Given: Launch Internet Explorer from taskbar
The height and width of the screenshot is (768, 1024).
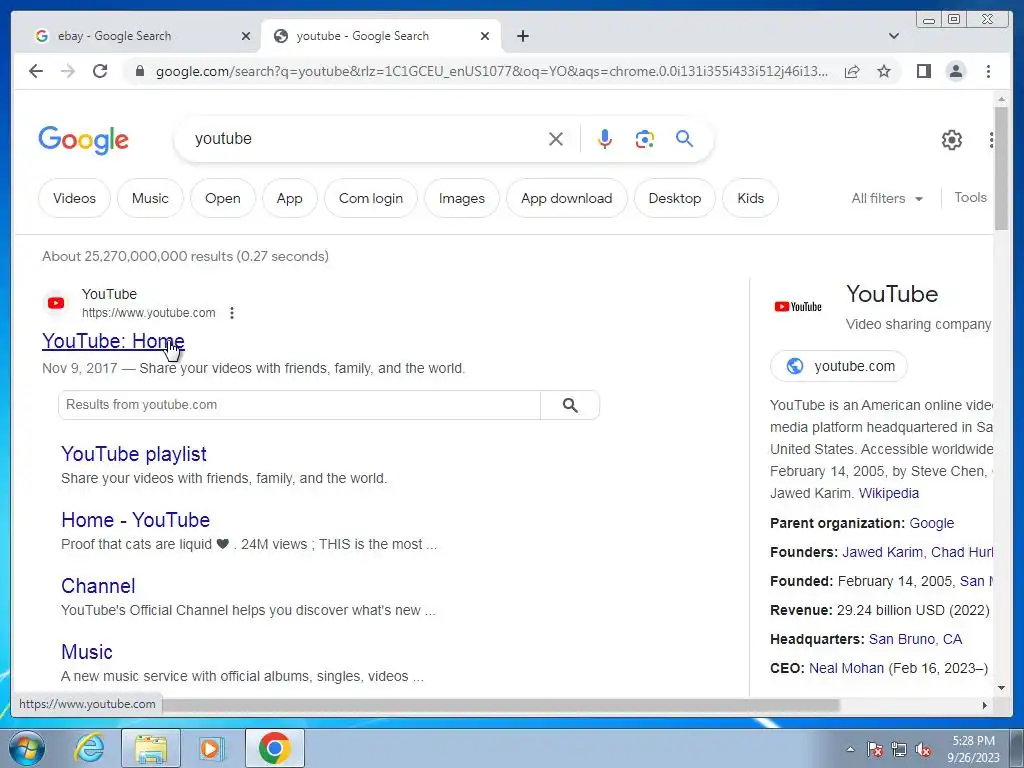Looking at the screenshot, I should point(89,748).
